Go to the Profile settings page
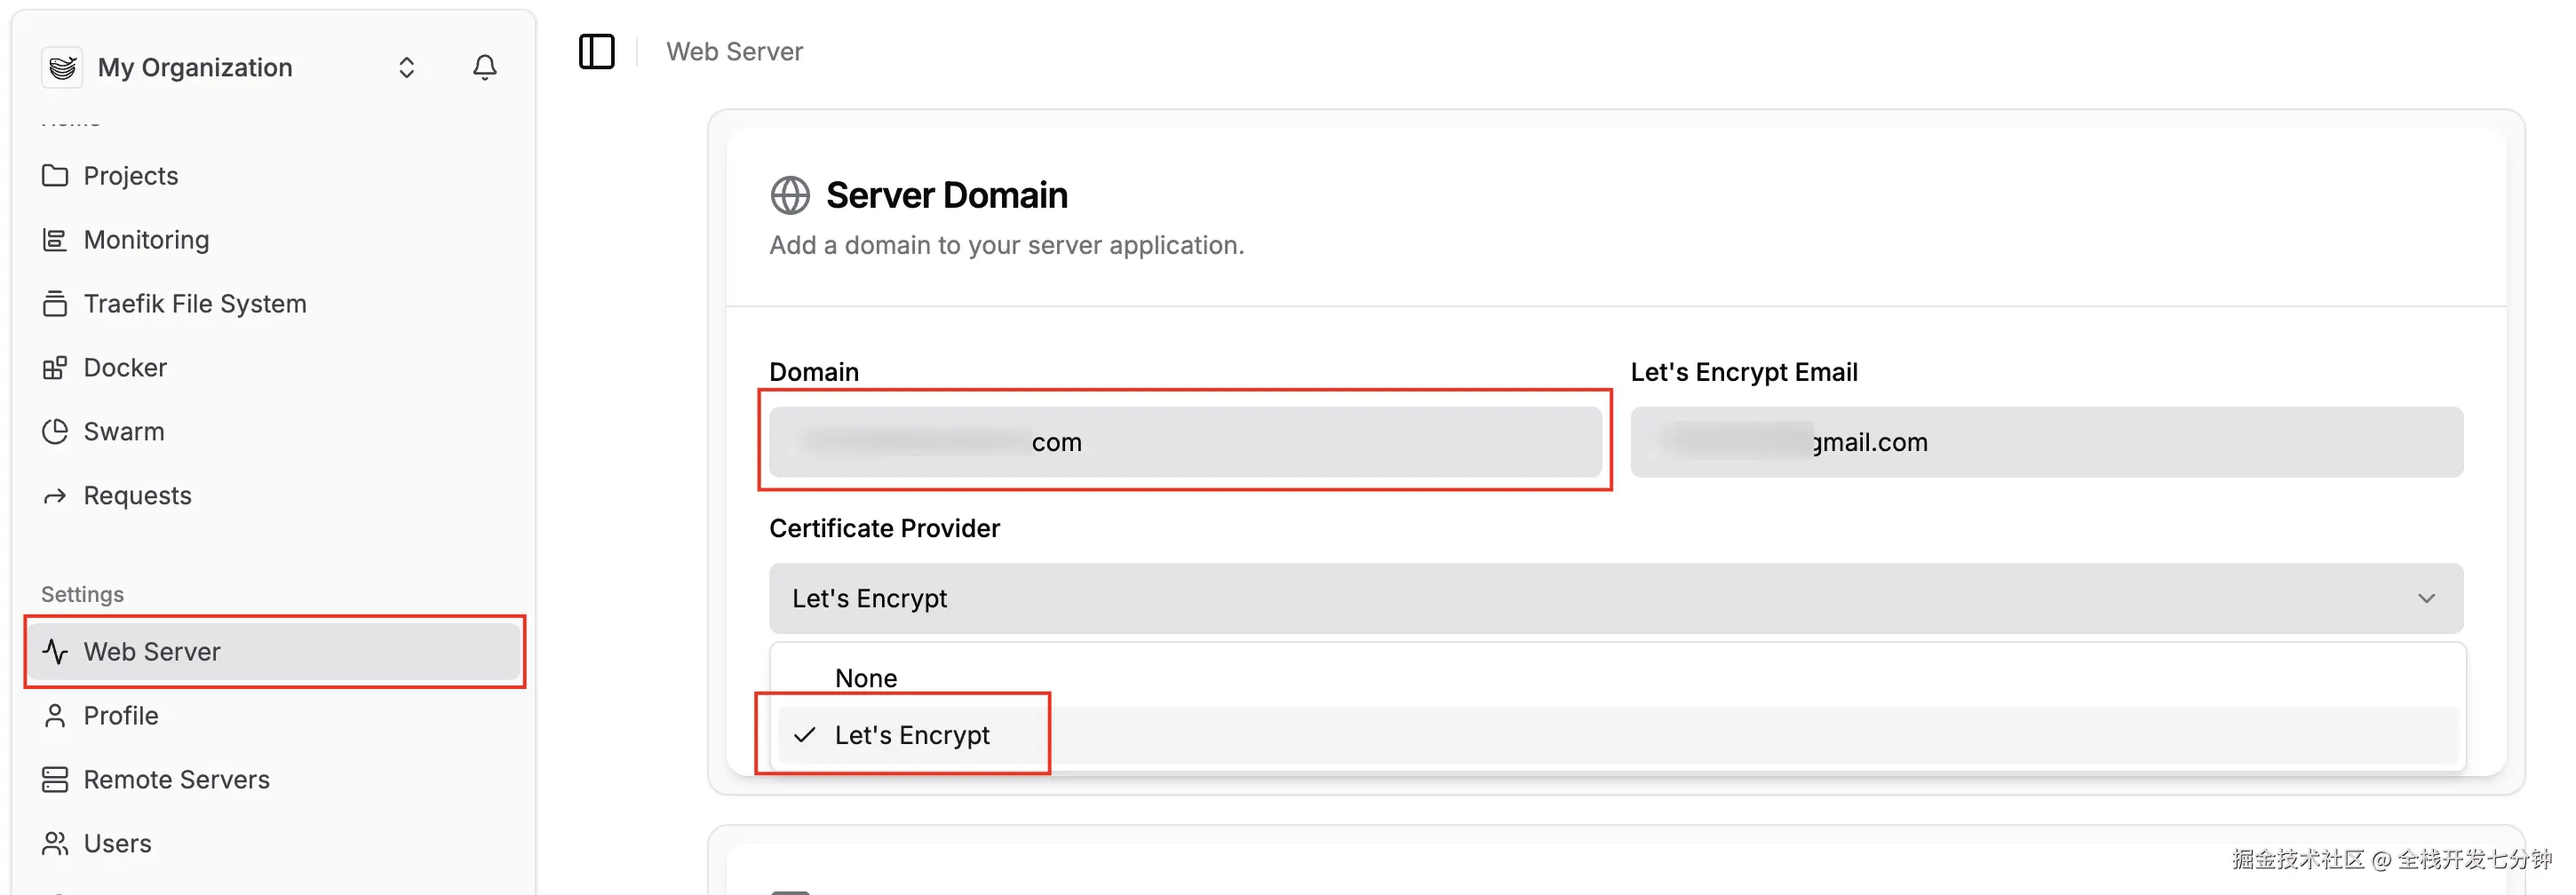The width and height of the screenshot is (2576, 895). (x=121, y=716)
